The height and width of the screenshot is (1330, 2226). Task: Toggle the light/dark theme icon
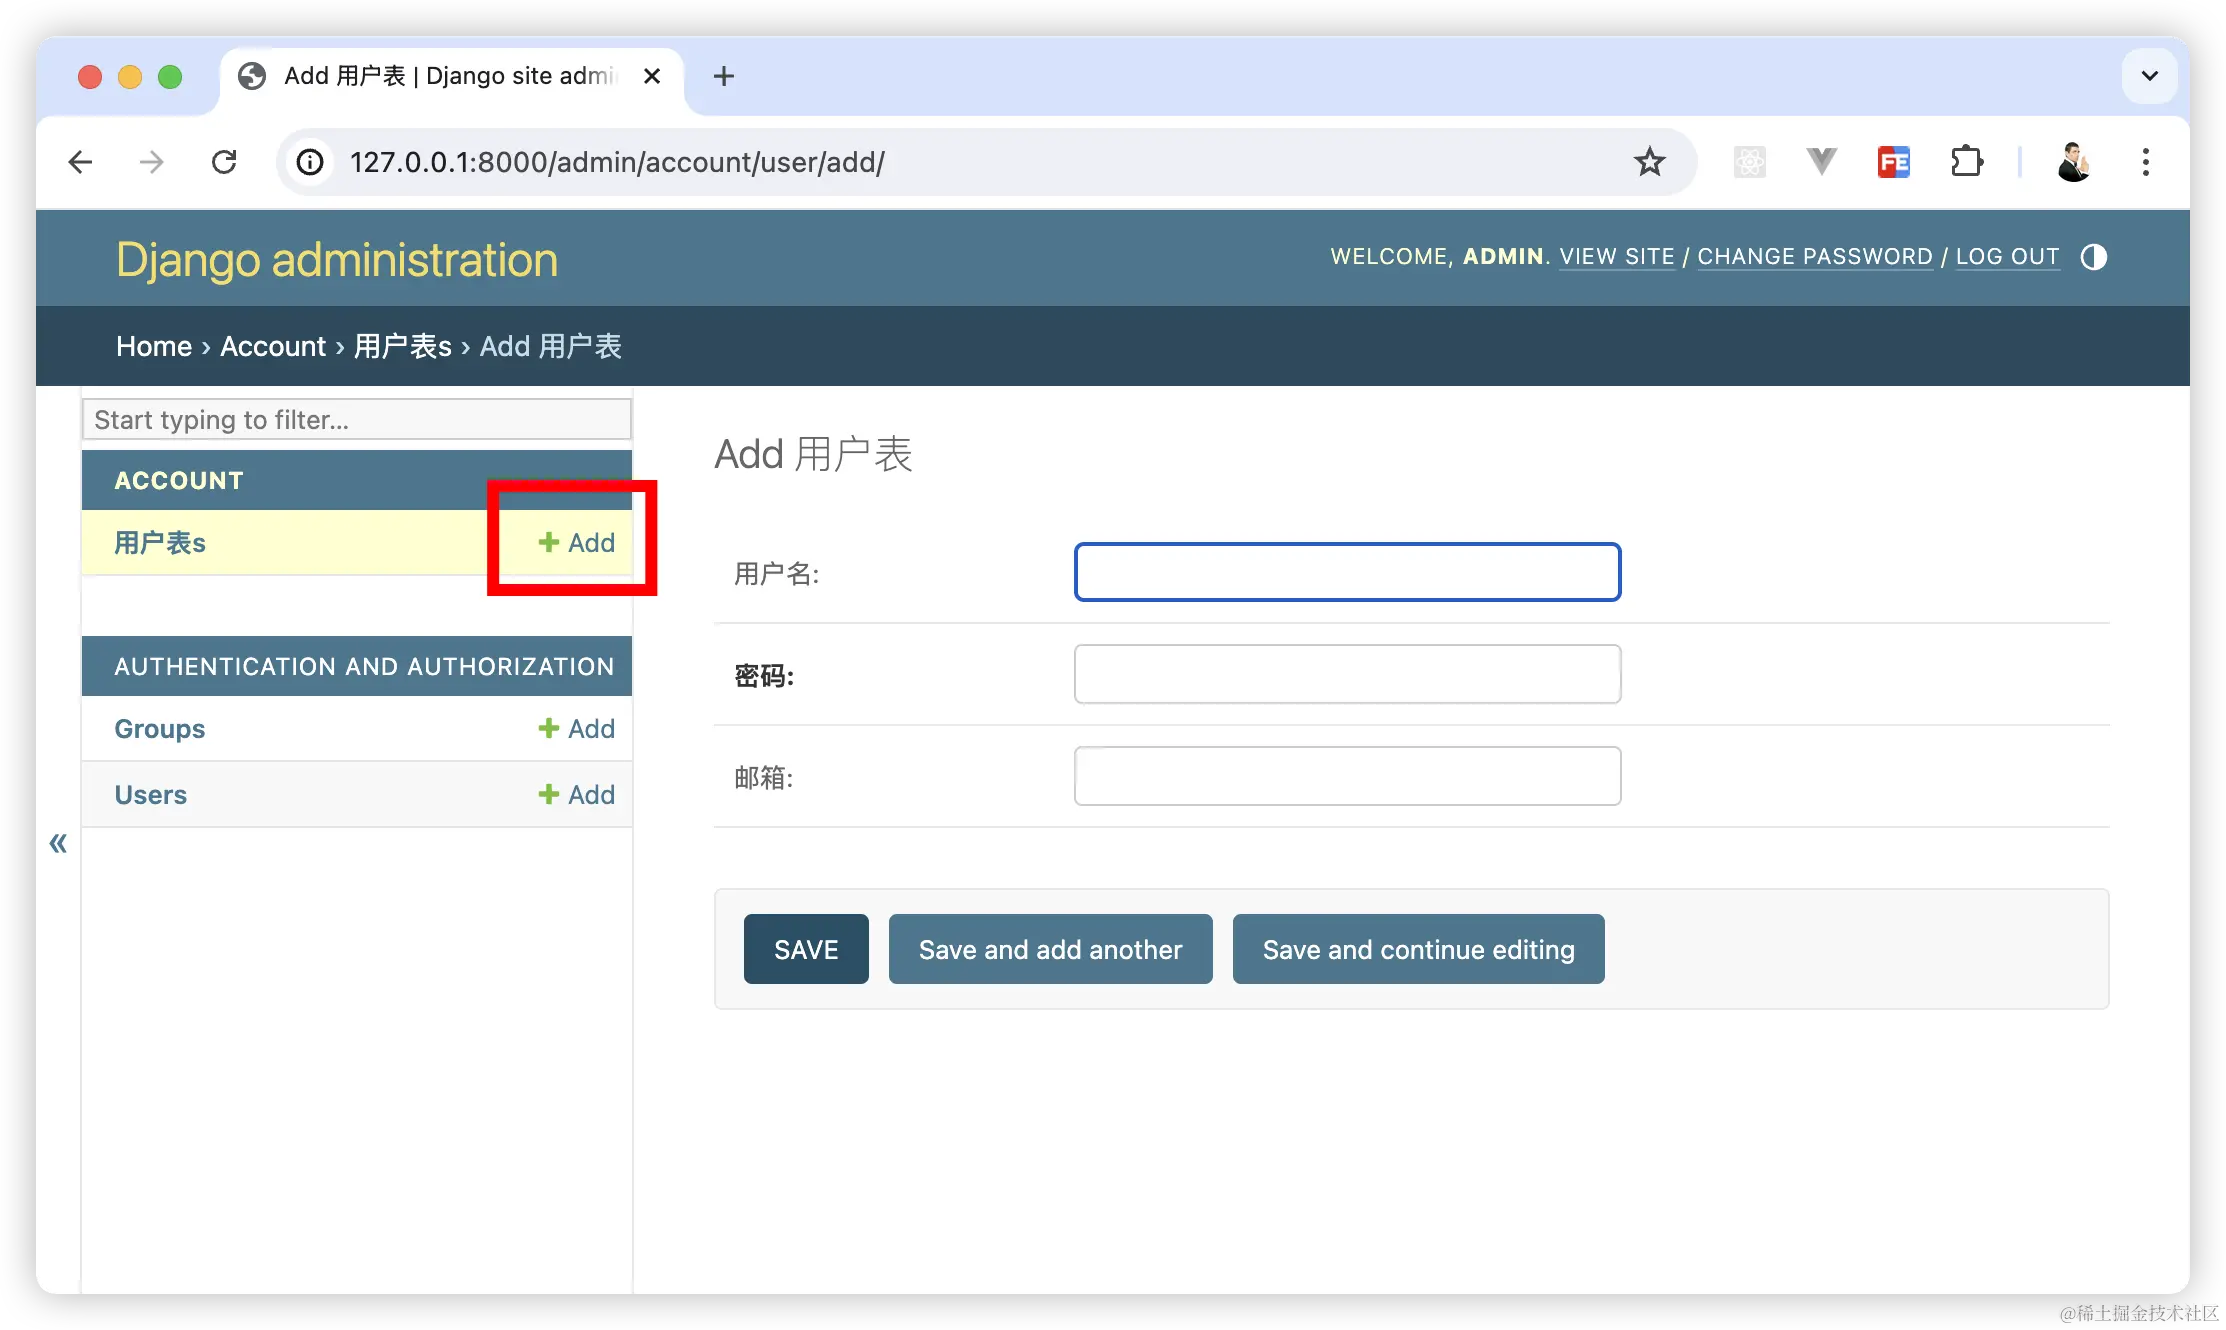tap(2093, 257)
